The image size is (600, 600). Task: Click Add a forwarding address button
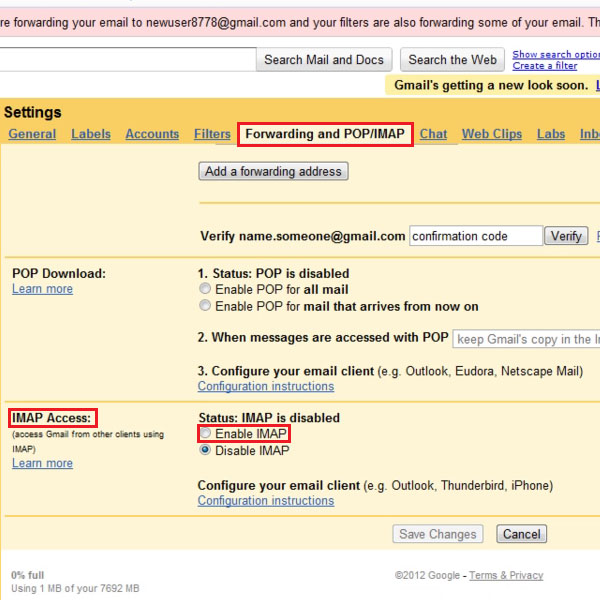coord(273,171)
